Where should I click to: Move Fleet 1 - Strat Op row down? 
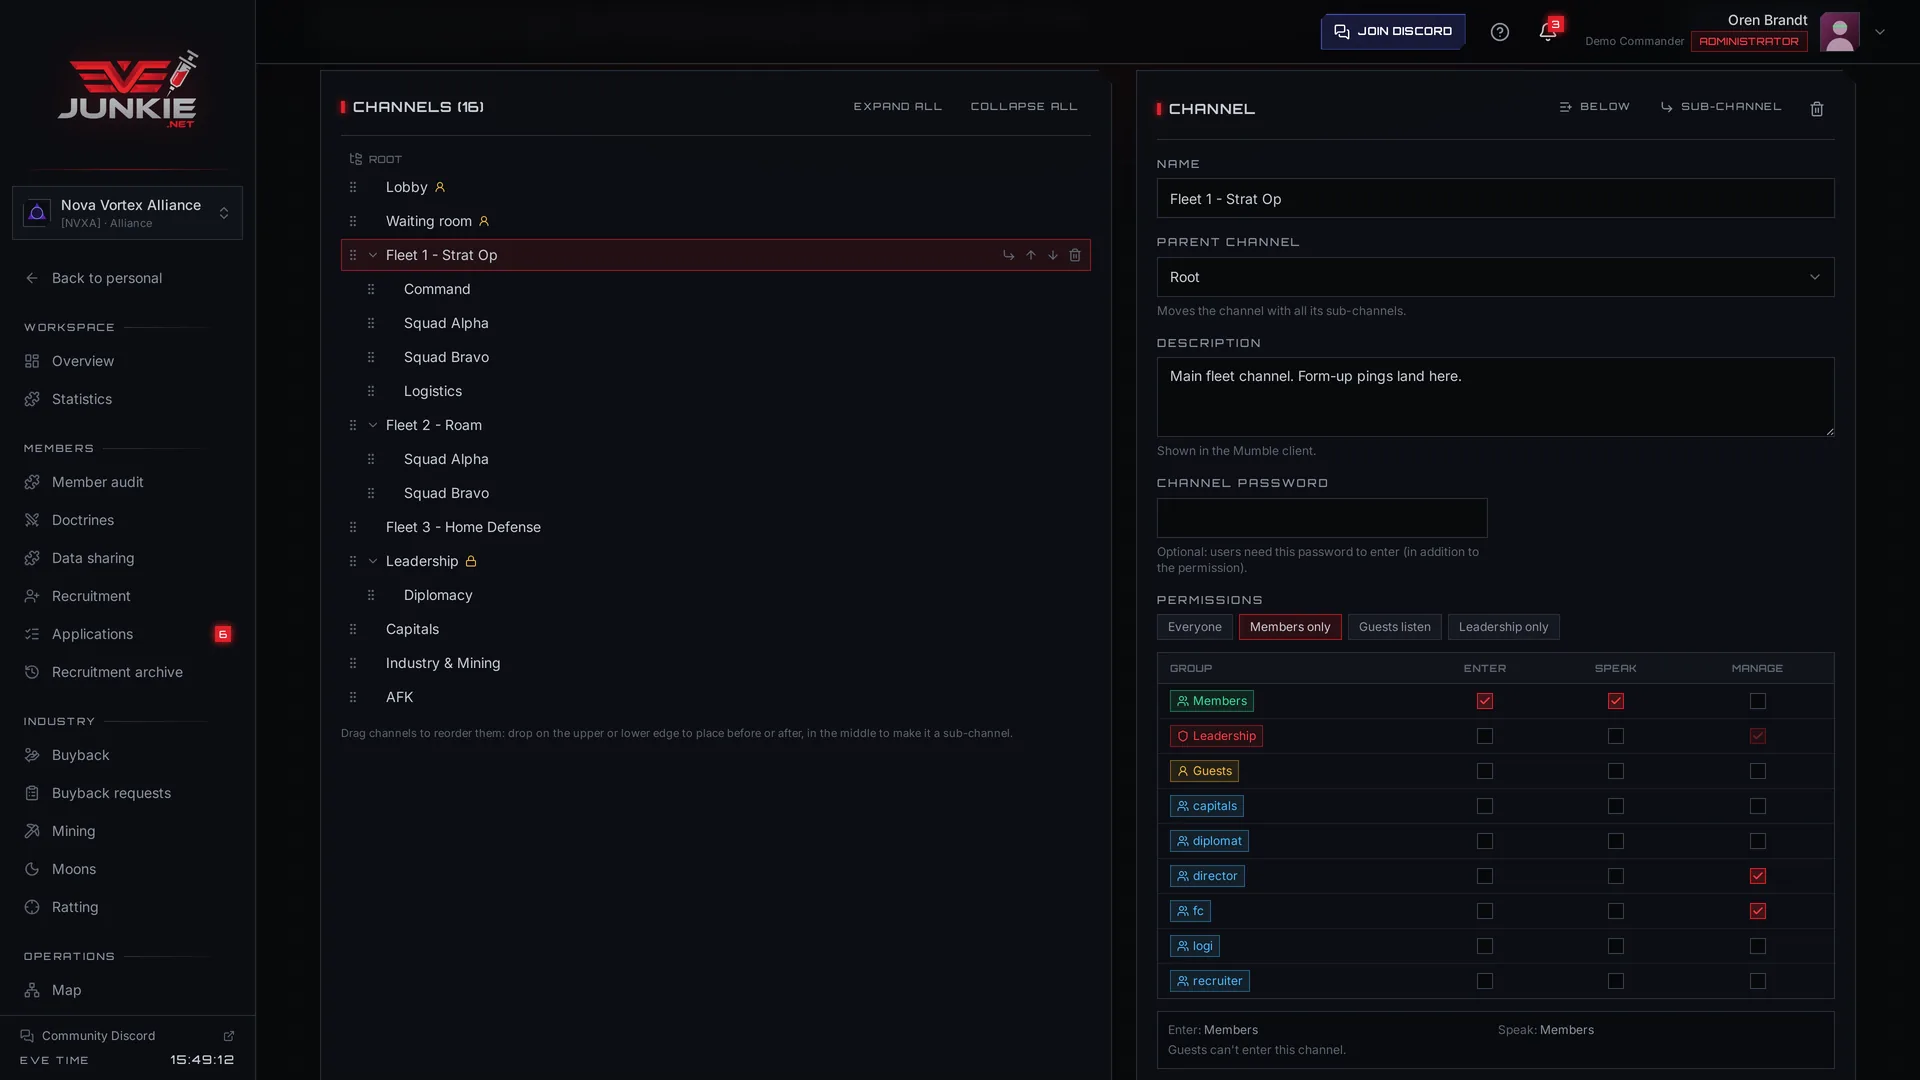tap(1053, 255)
